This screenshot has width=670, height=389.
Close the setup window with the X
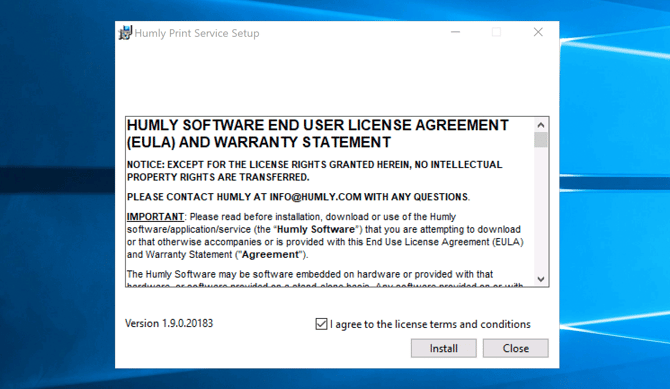538,32
